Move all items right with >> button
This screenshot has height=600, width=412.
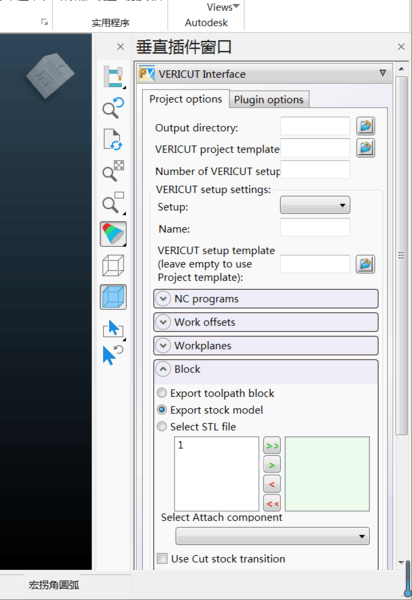(x=272, y=446)
